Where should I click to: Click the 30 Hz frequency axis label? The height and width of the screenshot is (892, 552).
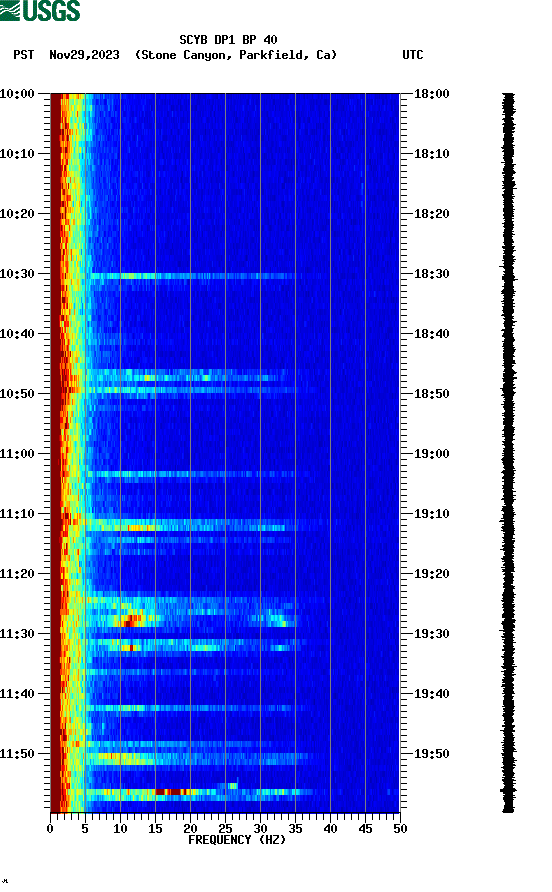click(x=261, y=829)
